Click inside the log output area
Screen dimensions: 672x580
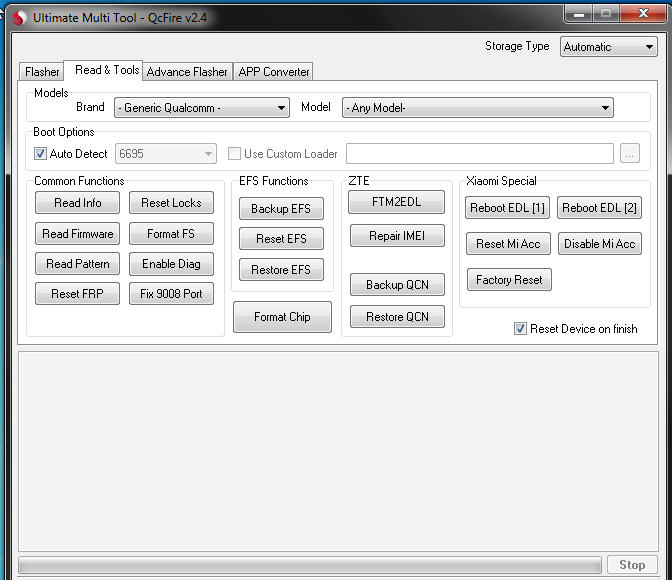(338, 451)
